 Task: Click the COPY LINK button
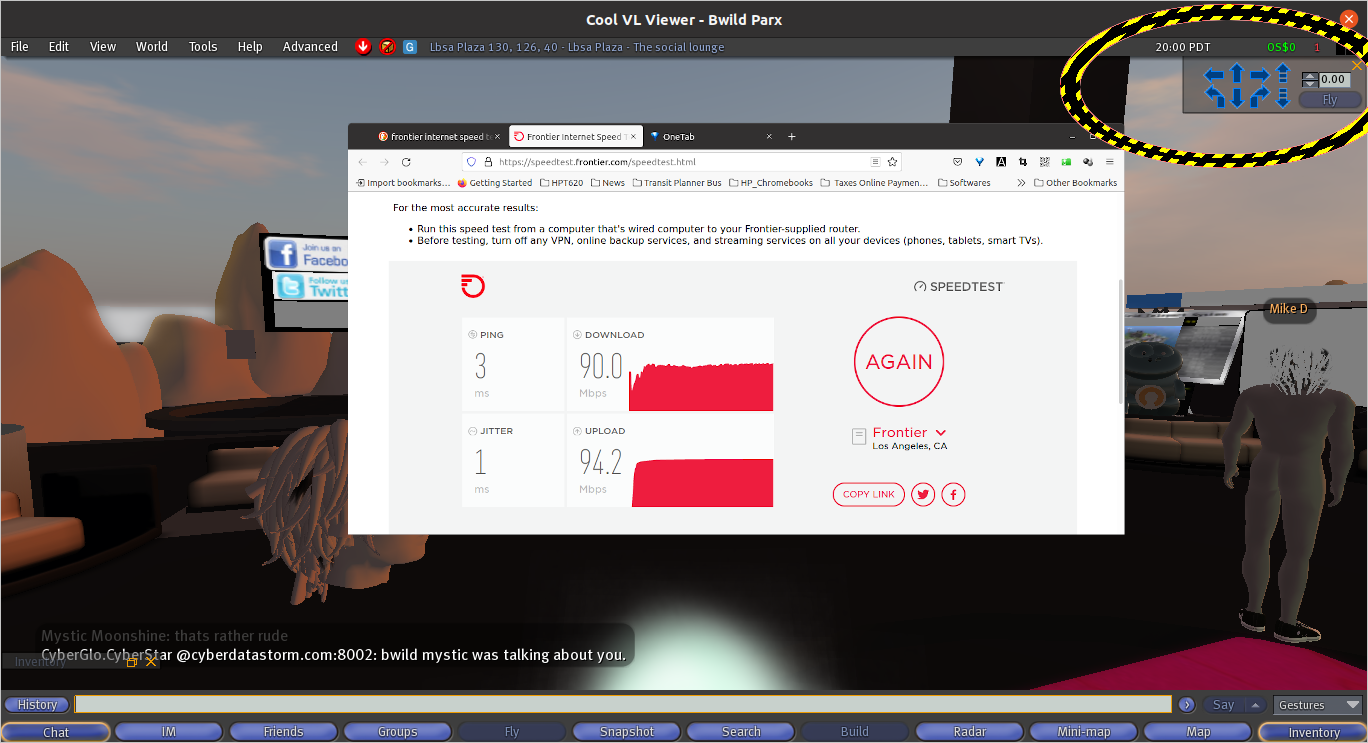(x=869, y=494)
